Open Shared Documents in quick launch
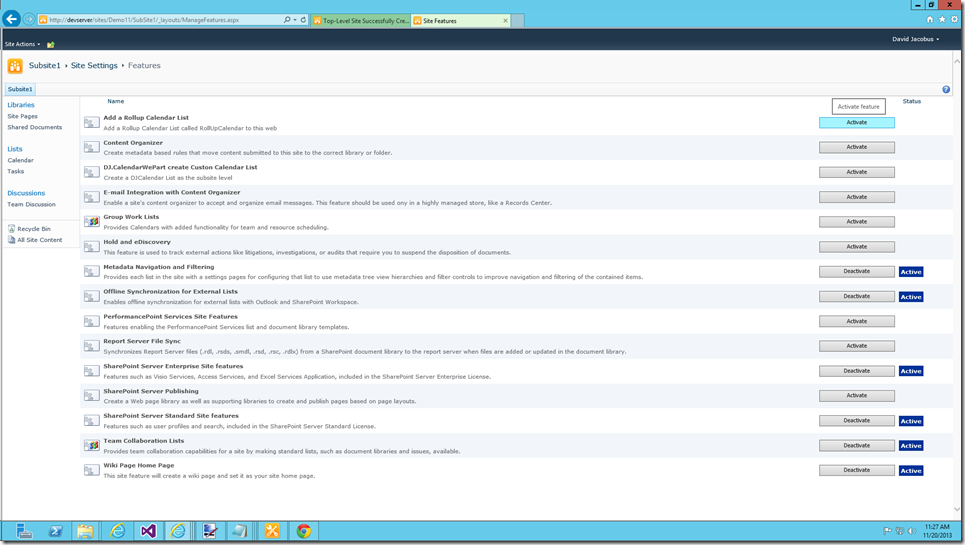Image resolution: width=965 pixels, height=545 pixels. coord(34,127)
